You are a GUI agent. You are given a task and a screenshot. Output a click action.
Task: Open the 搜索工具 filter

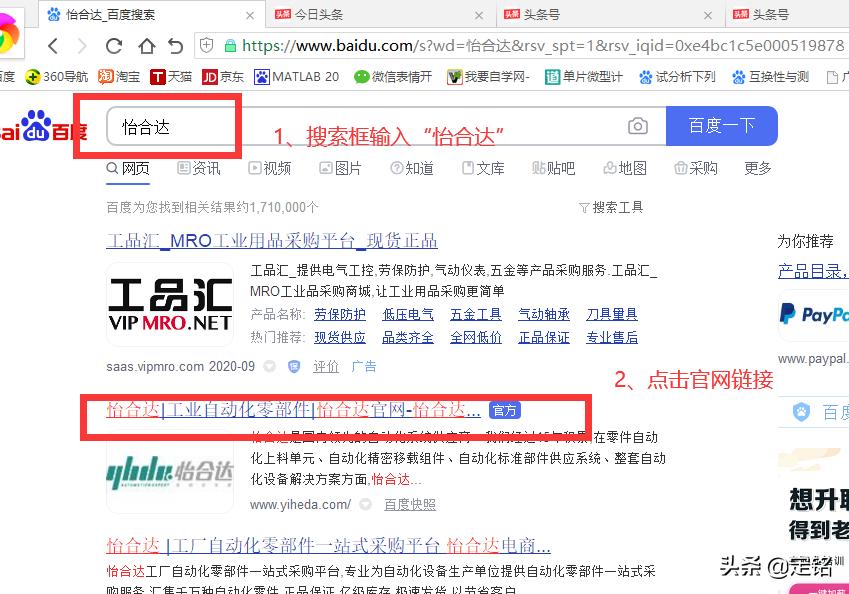611,207
